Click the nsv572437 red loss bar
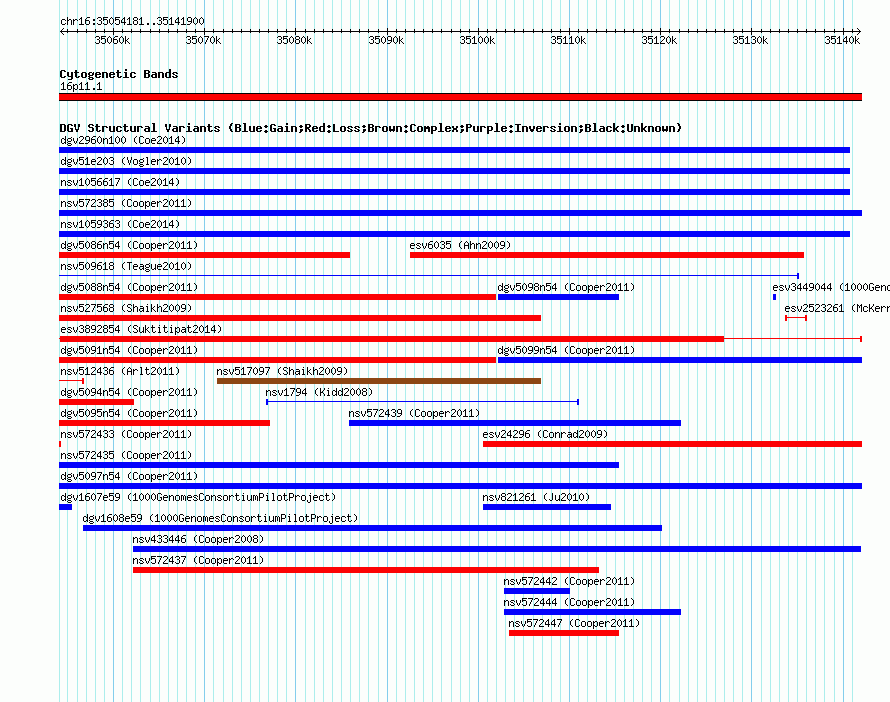Screen dimensions: 890x702 tap(366, 570)
